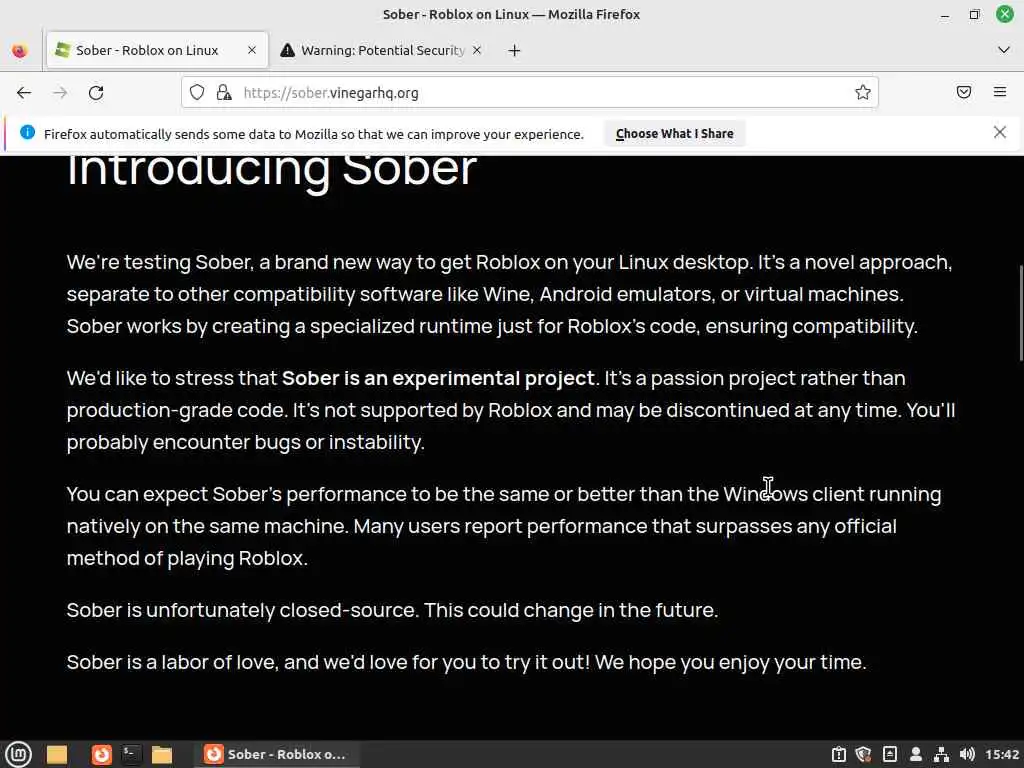Click the forward navigation arrow
This screenshot has width=1024, height=768.
pyautogui.click(x=60, y=93)
